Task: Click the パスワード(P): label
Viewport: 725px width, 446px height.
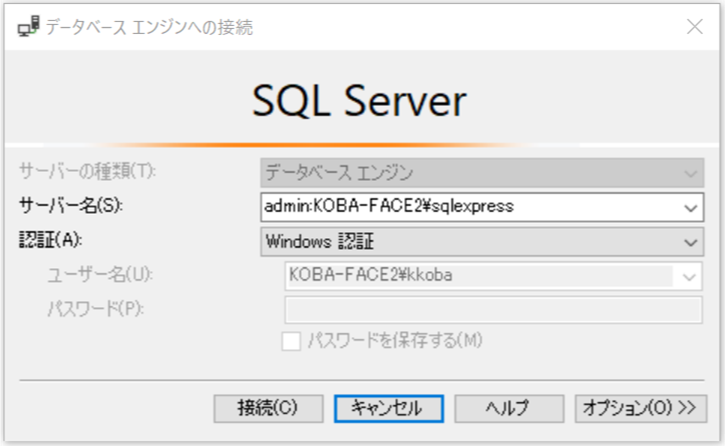Action: (96, 309)
